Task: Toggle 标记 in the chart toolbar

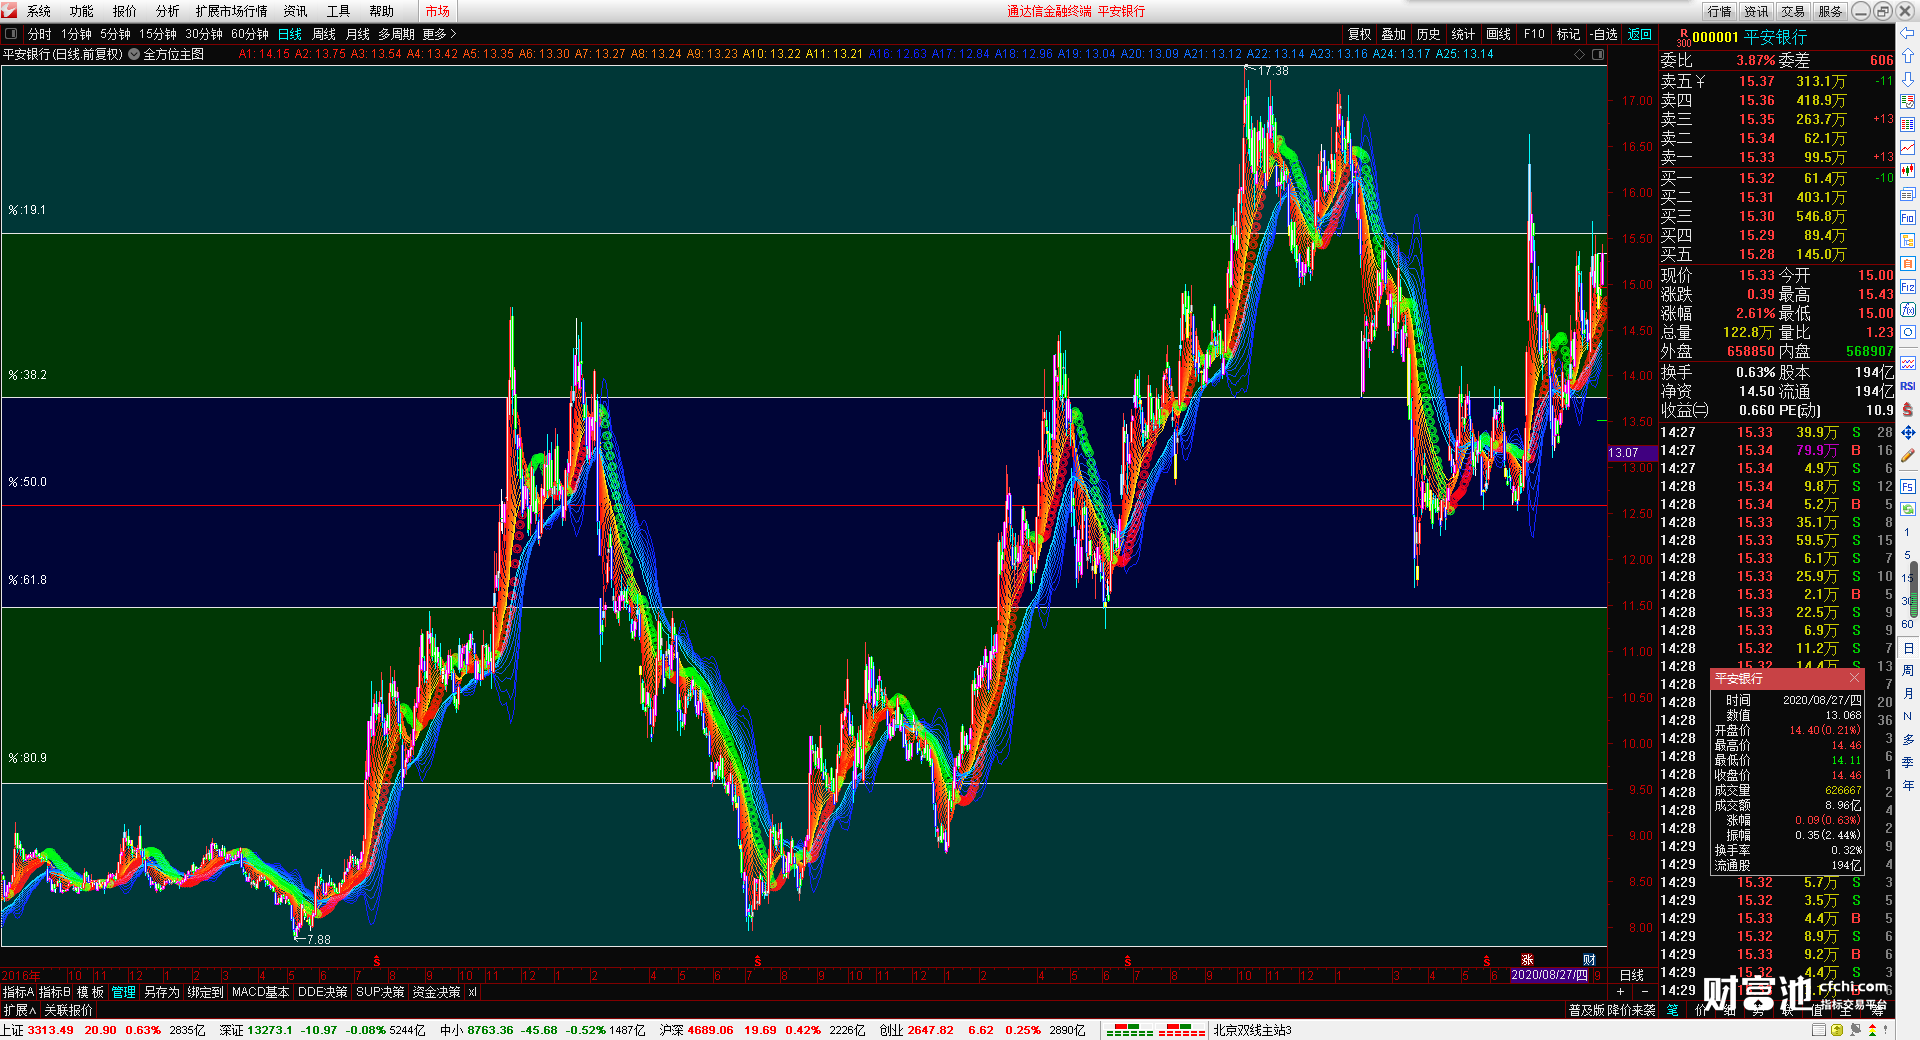Action: [1568, 34]
